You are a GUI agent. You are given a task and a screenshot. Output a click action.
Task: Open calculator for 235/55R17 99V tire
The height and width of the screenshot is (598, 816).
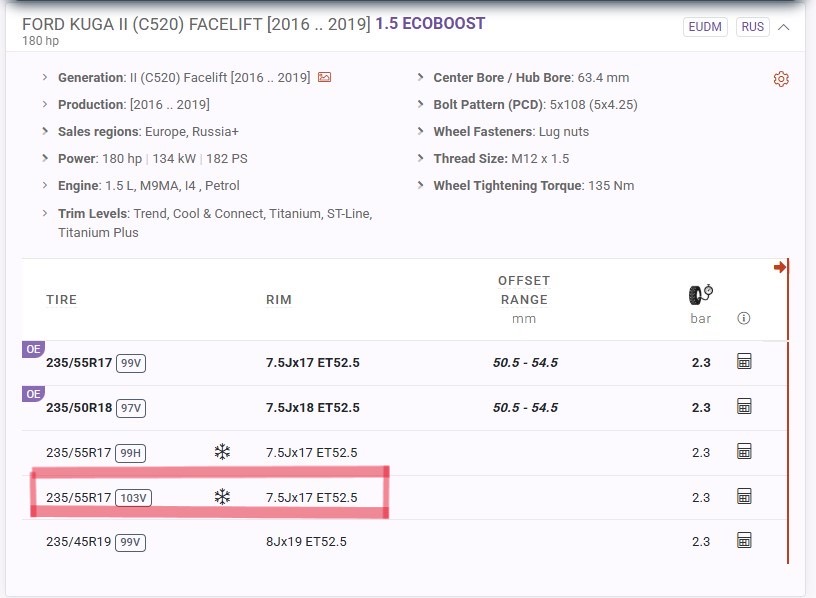(x=743, y=362)
